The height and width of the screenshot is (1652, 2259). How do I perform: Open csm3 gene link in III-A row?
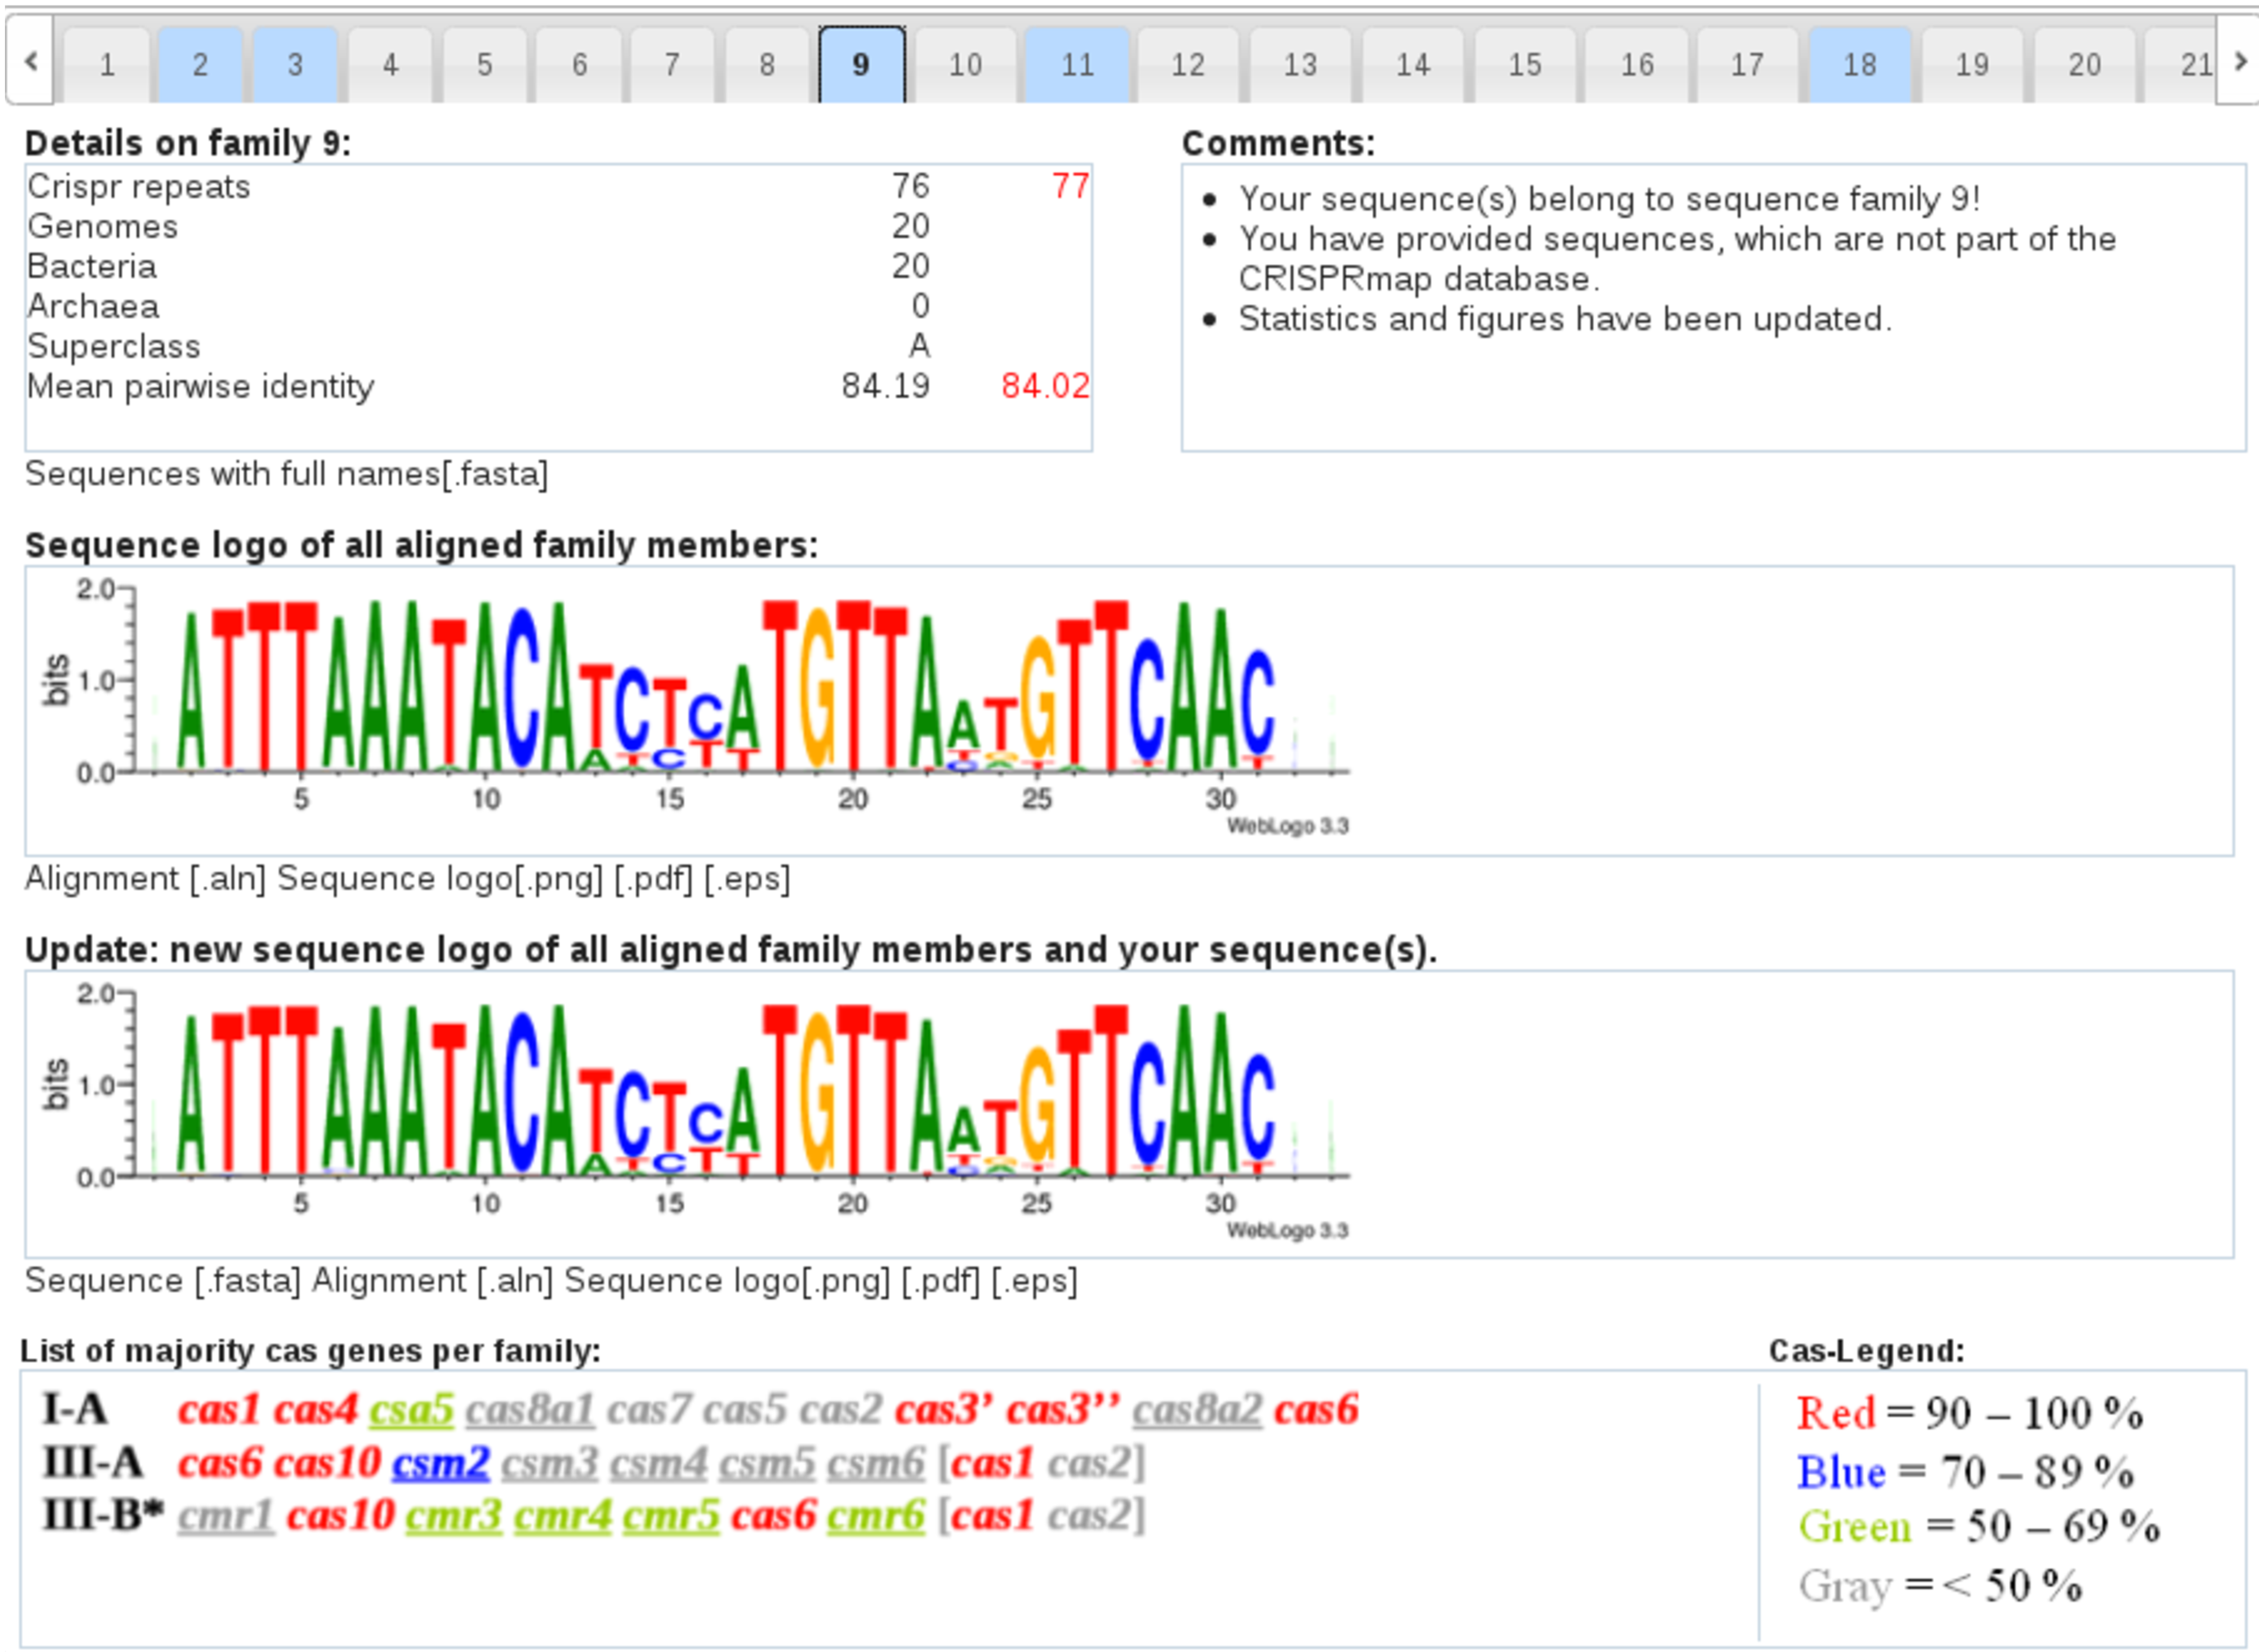[x=550, y=1464]
